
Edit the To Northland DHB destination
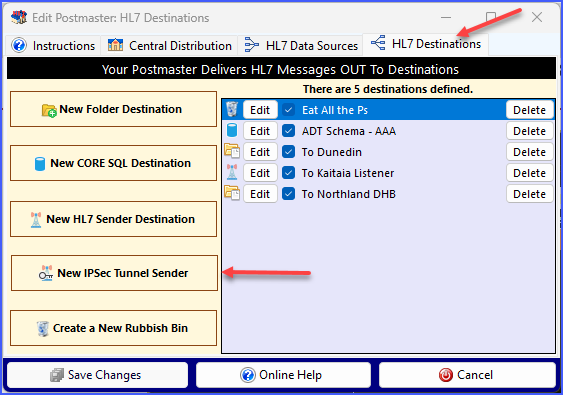click(x=260, y=194)
